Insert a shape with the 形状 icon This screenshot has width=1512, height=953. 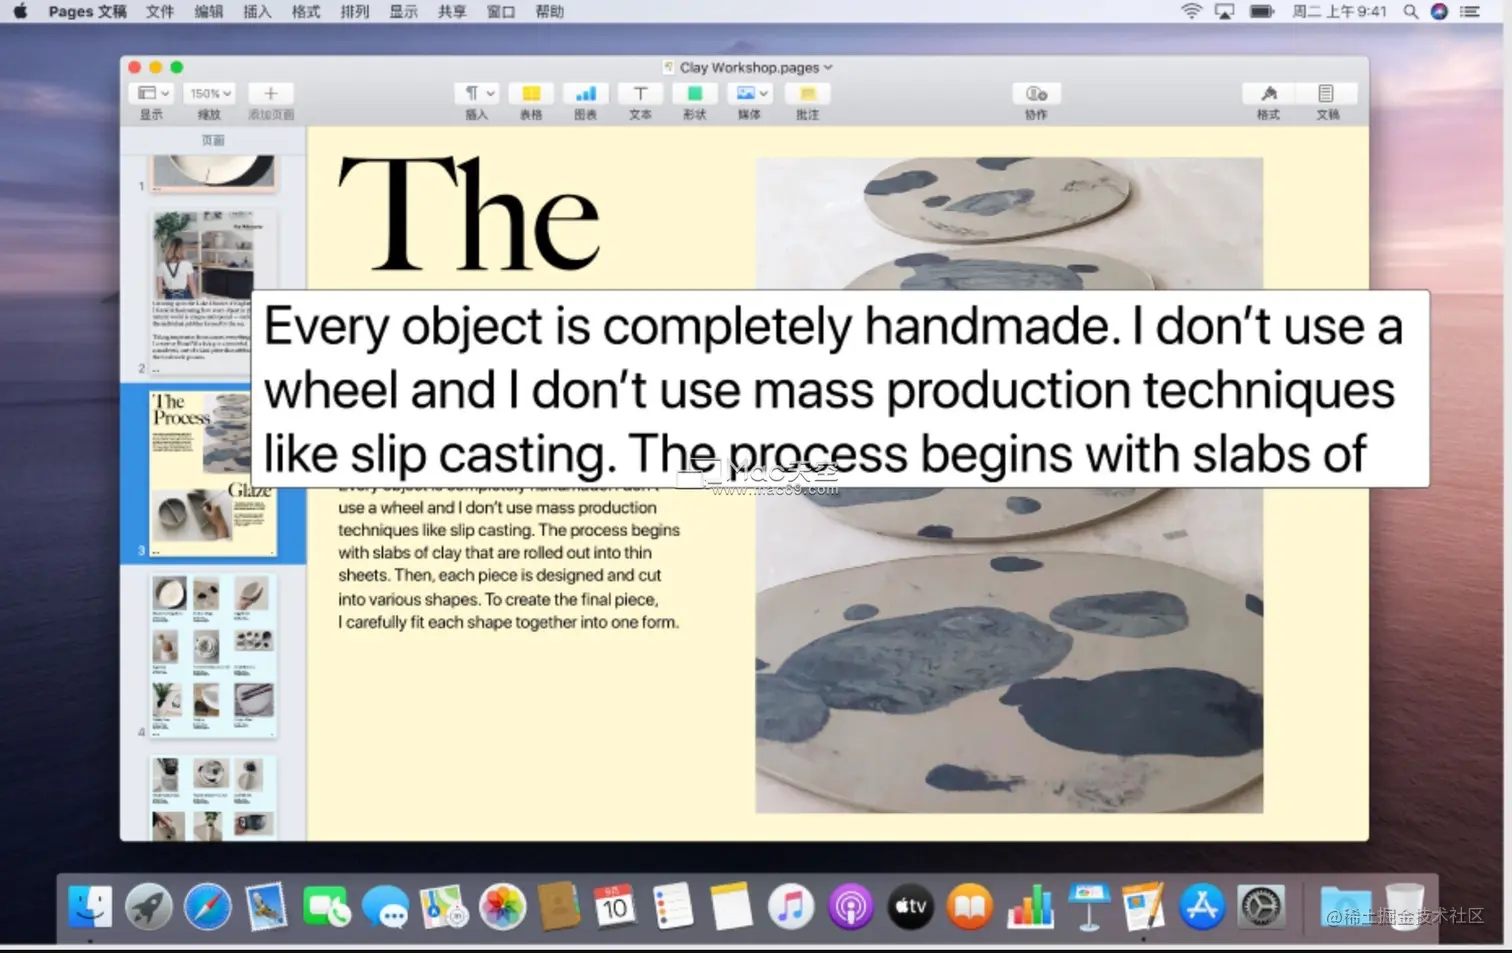694,93
